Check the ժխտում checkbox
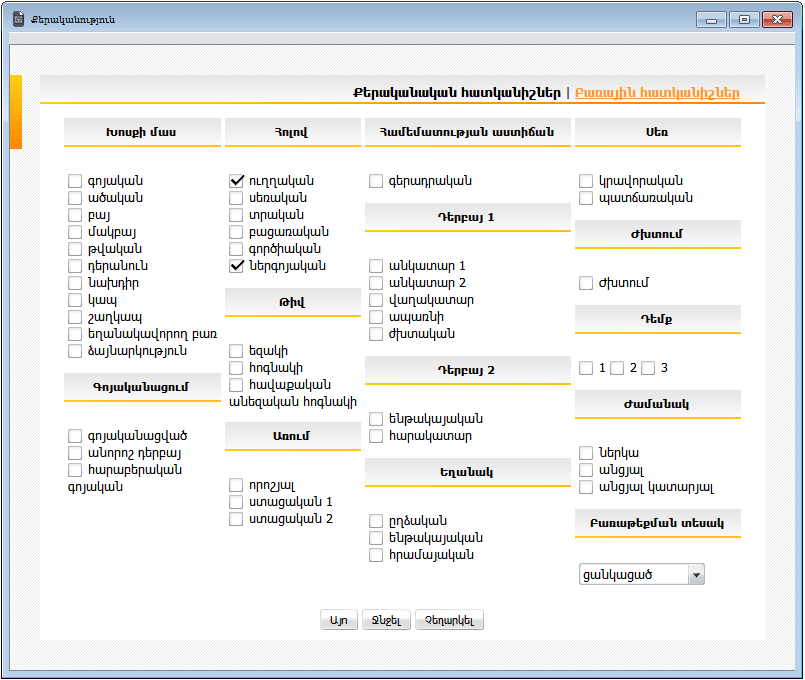The image size is (805, 680). 586,283
